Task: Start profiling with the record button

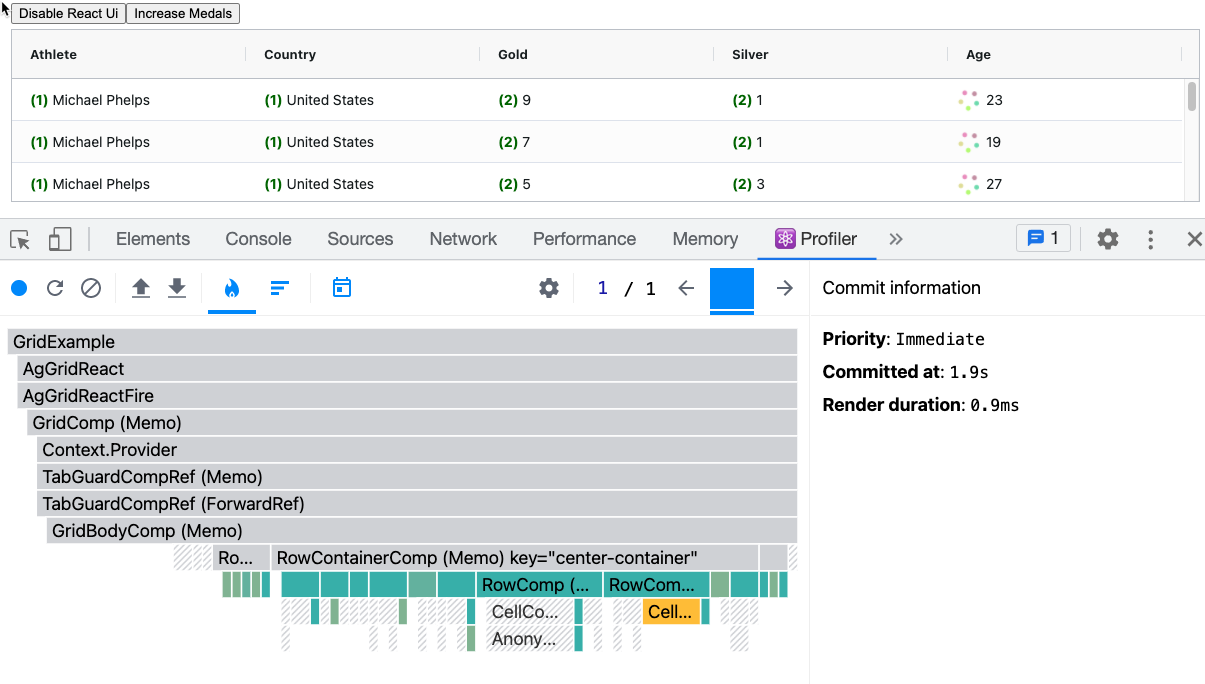Action: click(x=19, y=288)
